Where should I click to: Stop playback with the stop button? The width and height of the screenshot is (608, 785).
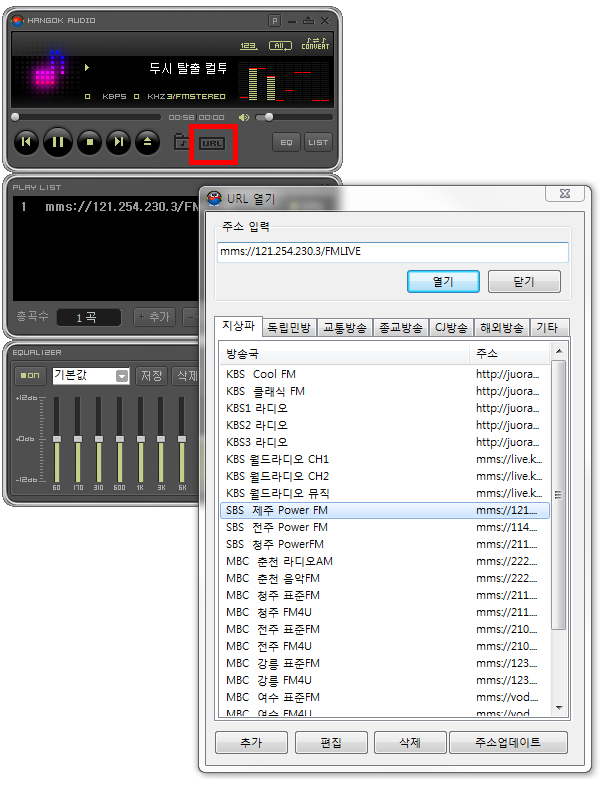pos(90,142)
